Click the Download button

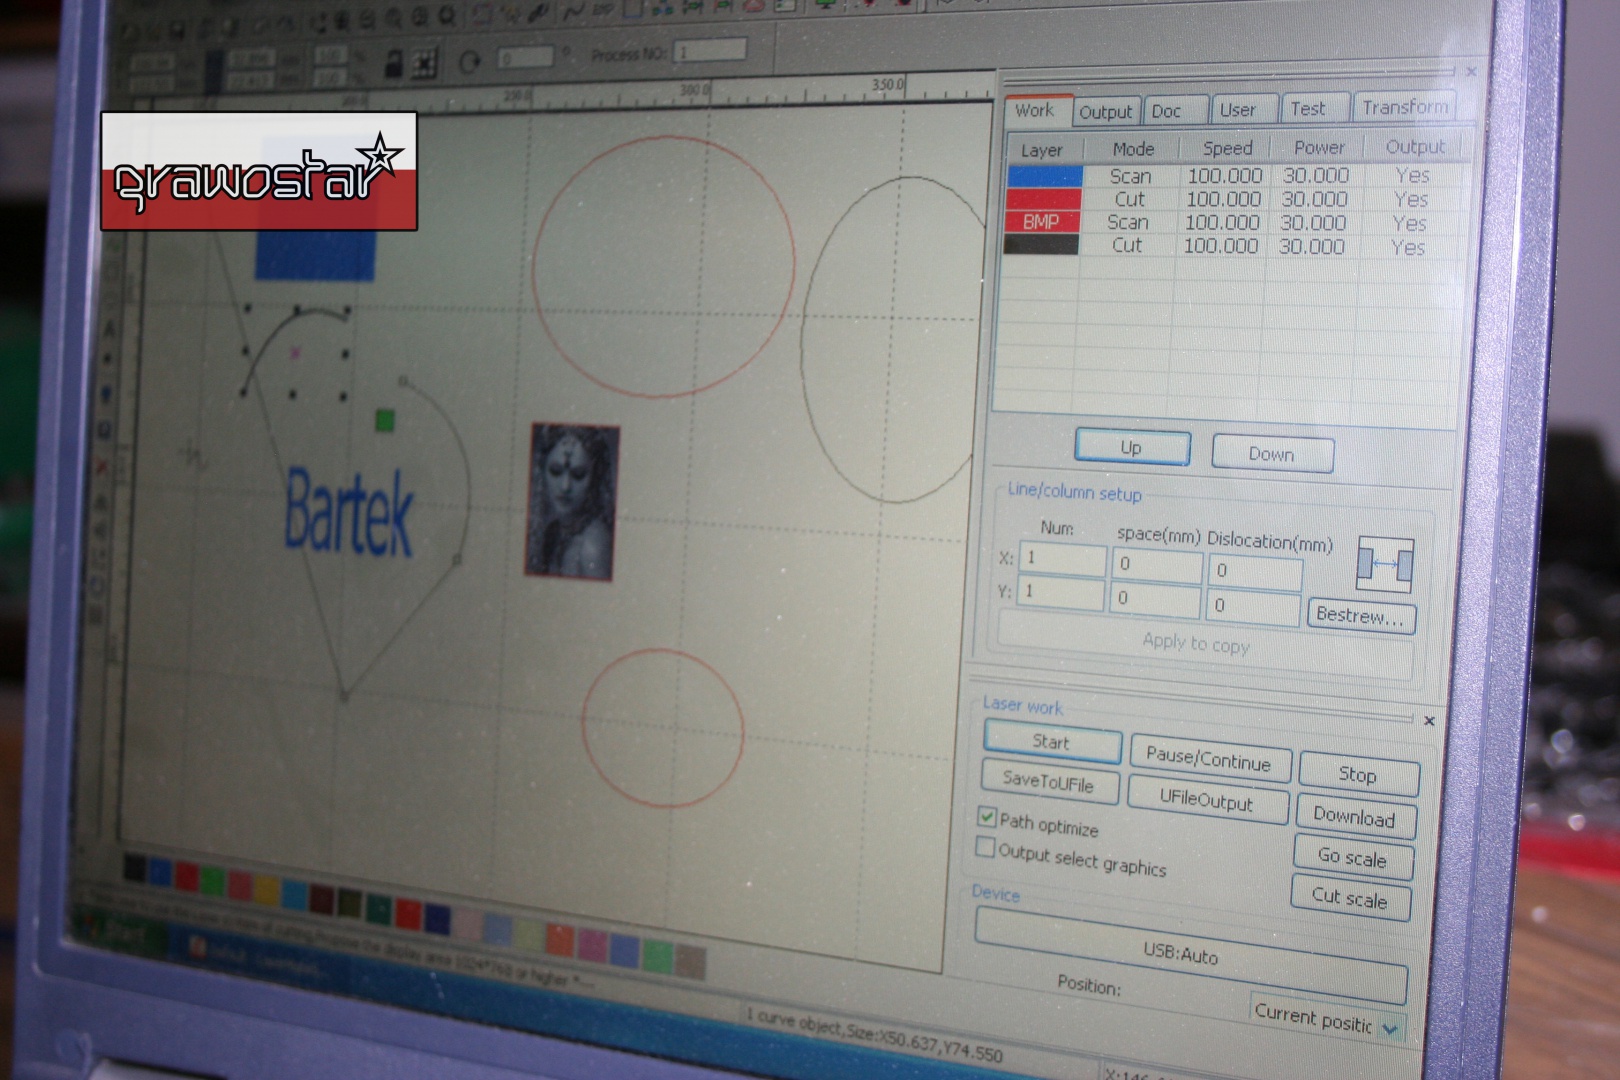click(1355, 816)
